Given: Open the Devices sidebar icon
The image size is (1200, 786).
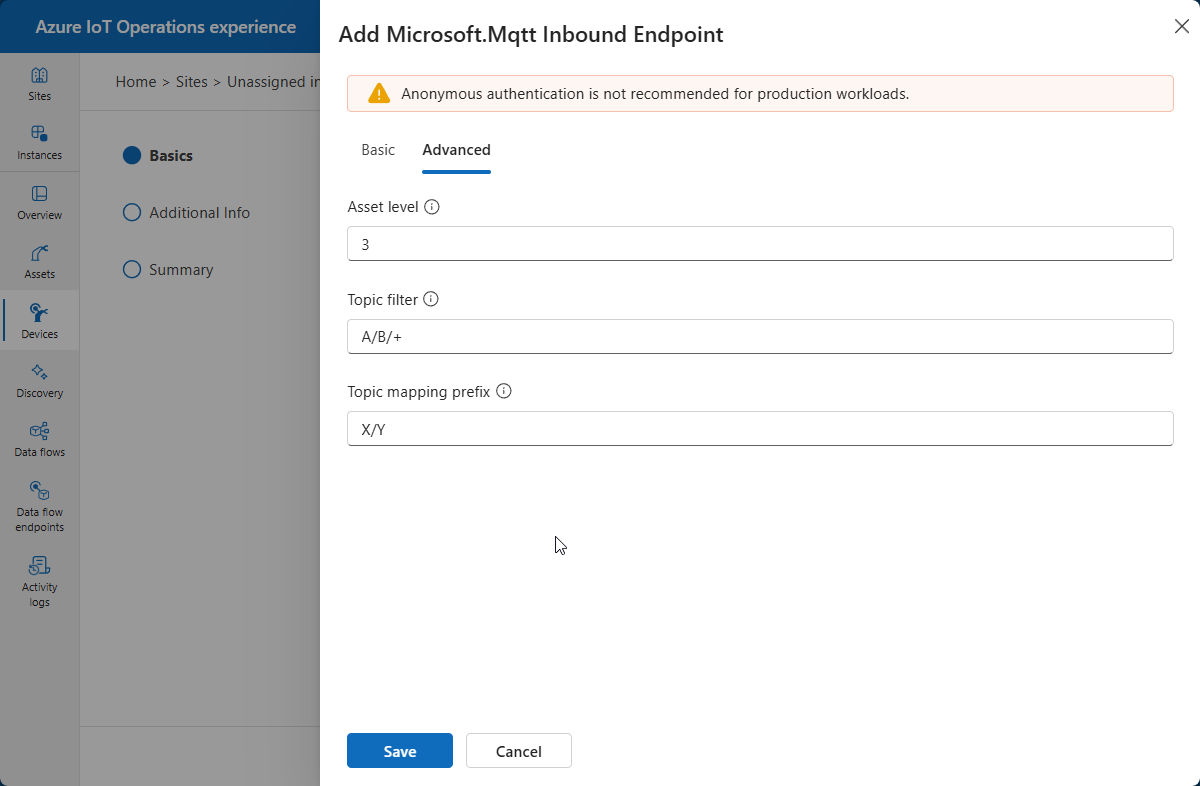Looking at the screenshot, I should point(40,321).
